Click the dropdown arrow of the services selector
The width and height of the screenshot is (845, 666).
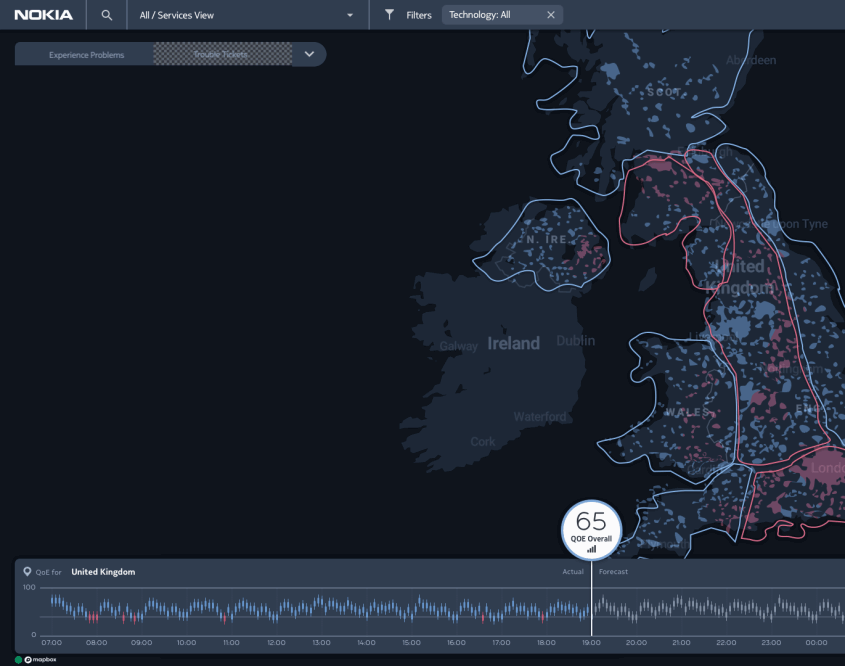click(350, 15)
